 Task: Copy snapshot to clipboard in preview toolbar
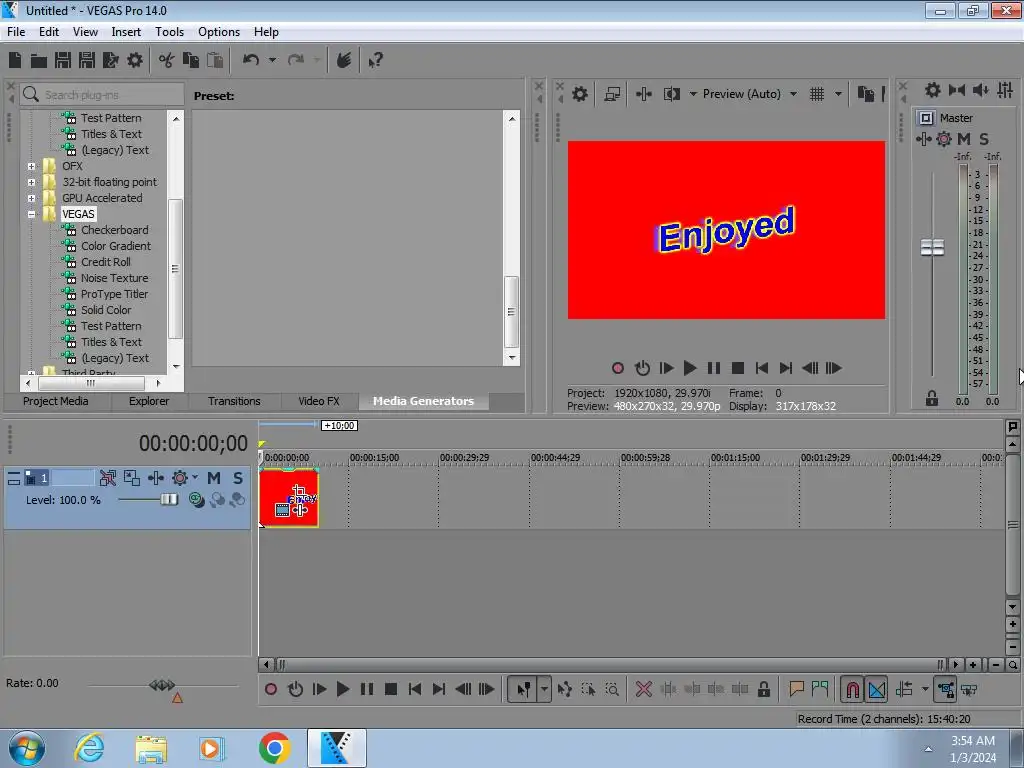[865, 94]
